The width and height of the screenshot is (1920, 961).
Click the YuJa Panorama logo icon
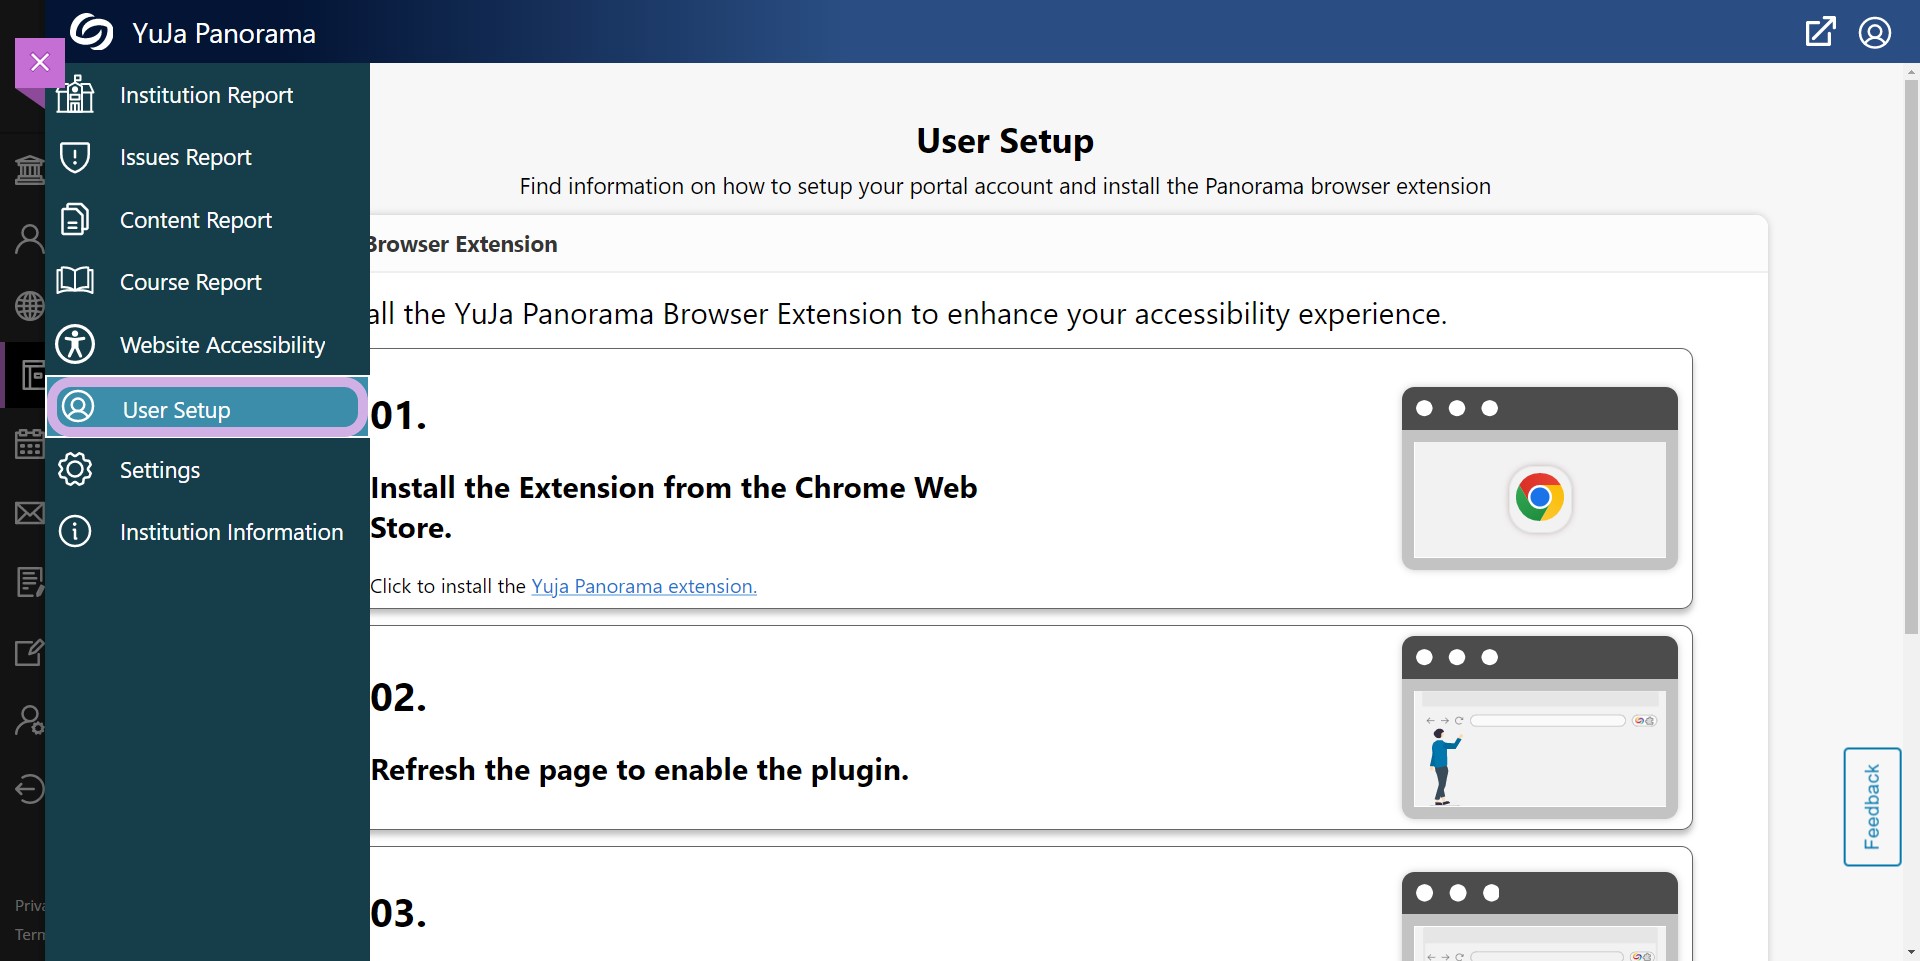(x=92, y=32)
